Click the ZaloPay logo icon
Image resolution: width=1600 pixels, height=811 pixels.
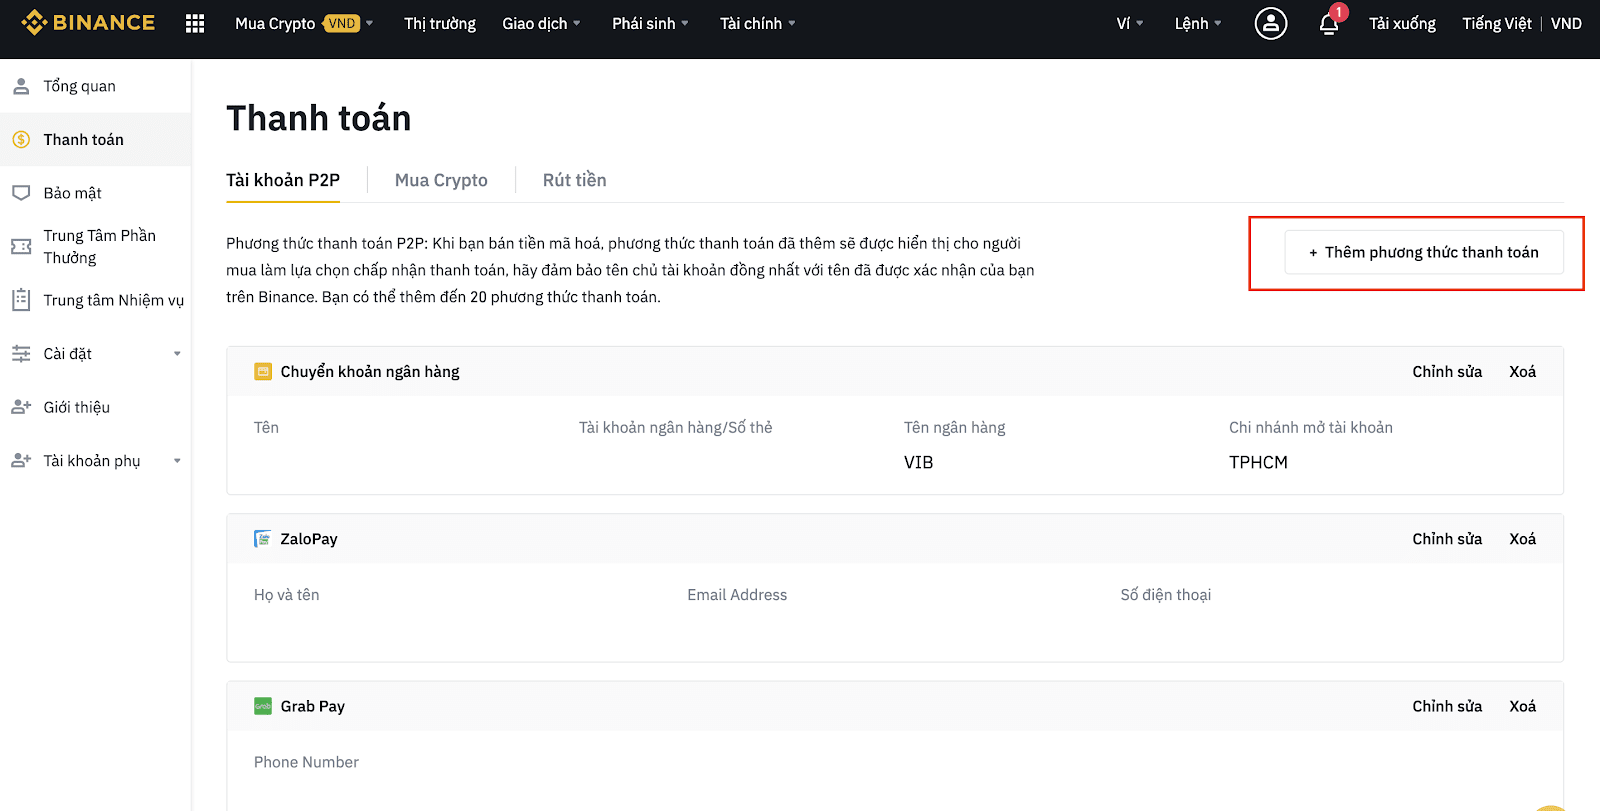click(x=263, y=538)
